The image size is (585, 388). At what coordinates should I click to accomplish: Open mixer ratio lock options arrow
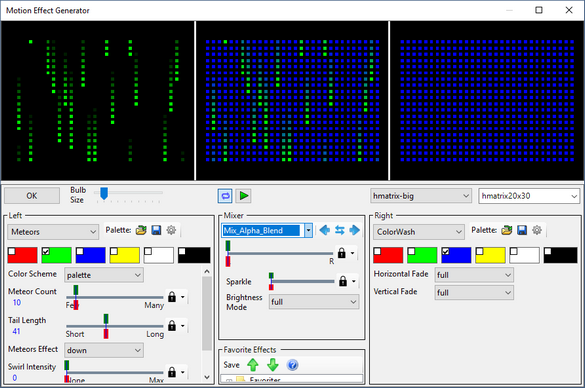click(x=352, y=253)
